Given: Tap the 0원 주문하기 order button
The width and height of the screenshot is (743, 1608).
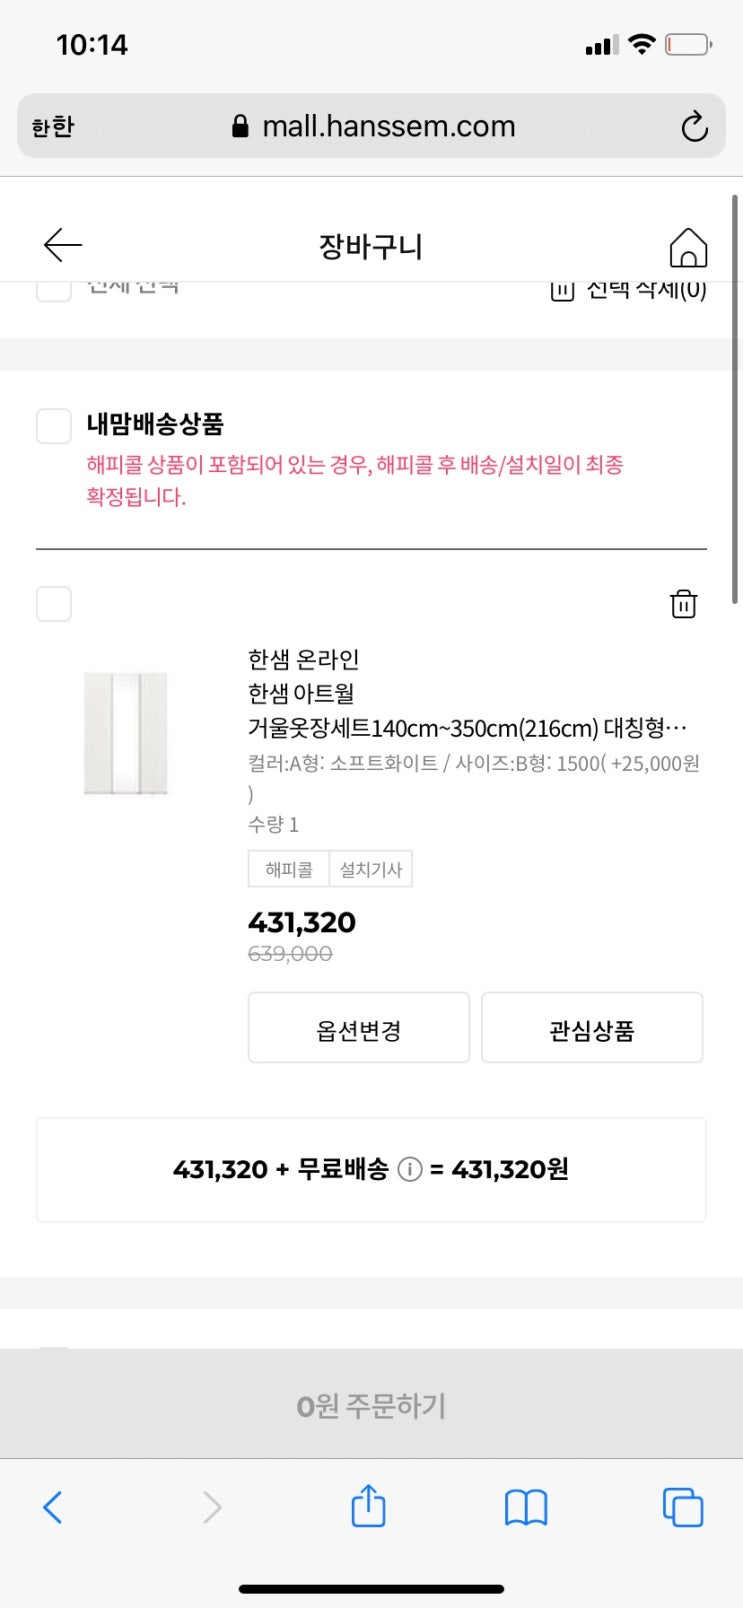Looking at the screenshot, I should [371, 1404].
